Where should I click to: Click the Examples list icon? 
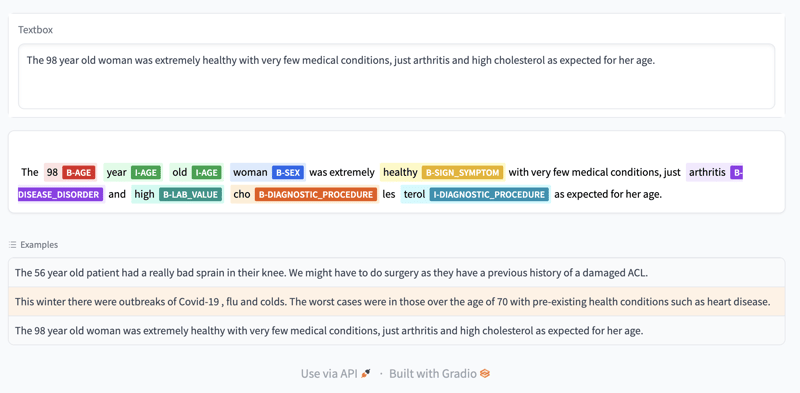(13, 245)
